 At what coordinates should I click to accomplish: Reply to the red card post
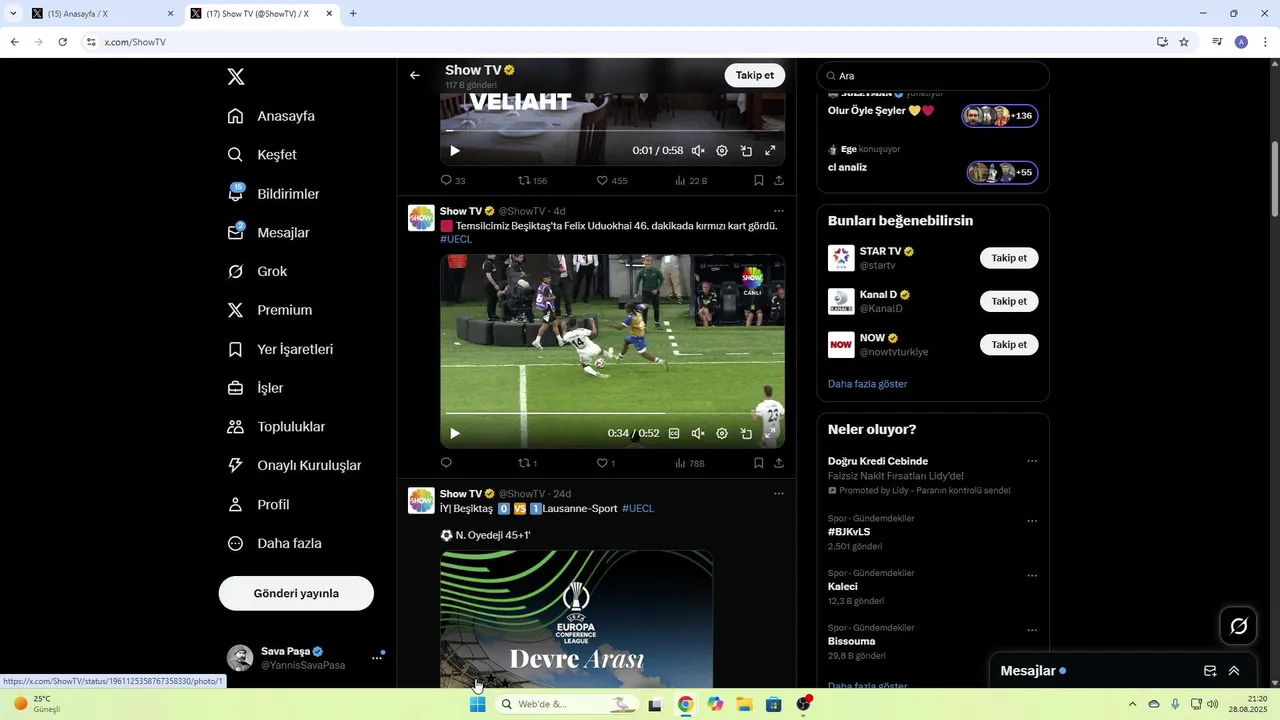446,463
